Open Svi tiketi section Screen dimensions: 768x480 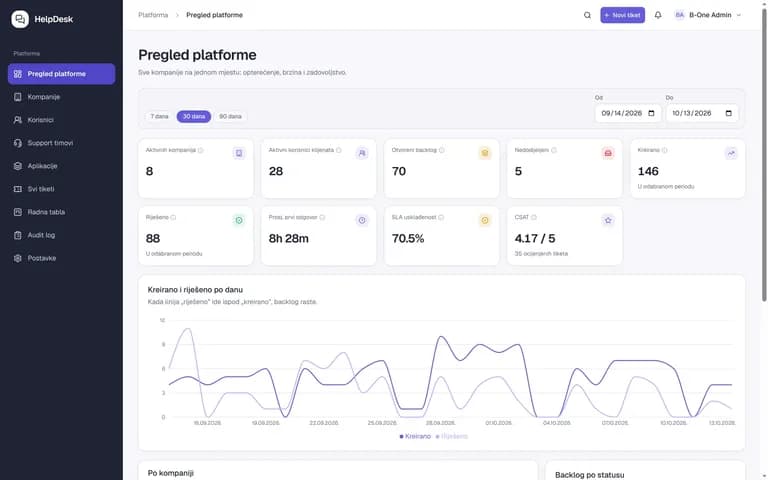point(62,189)
